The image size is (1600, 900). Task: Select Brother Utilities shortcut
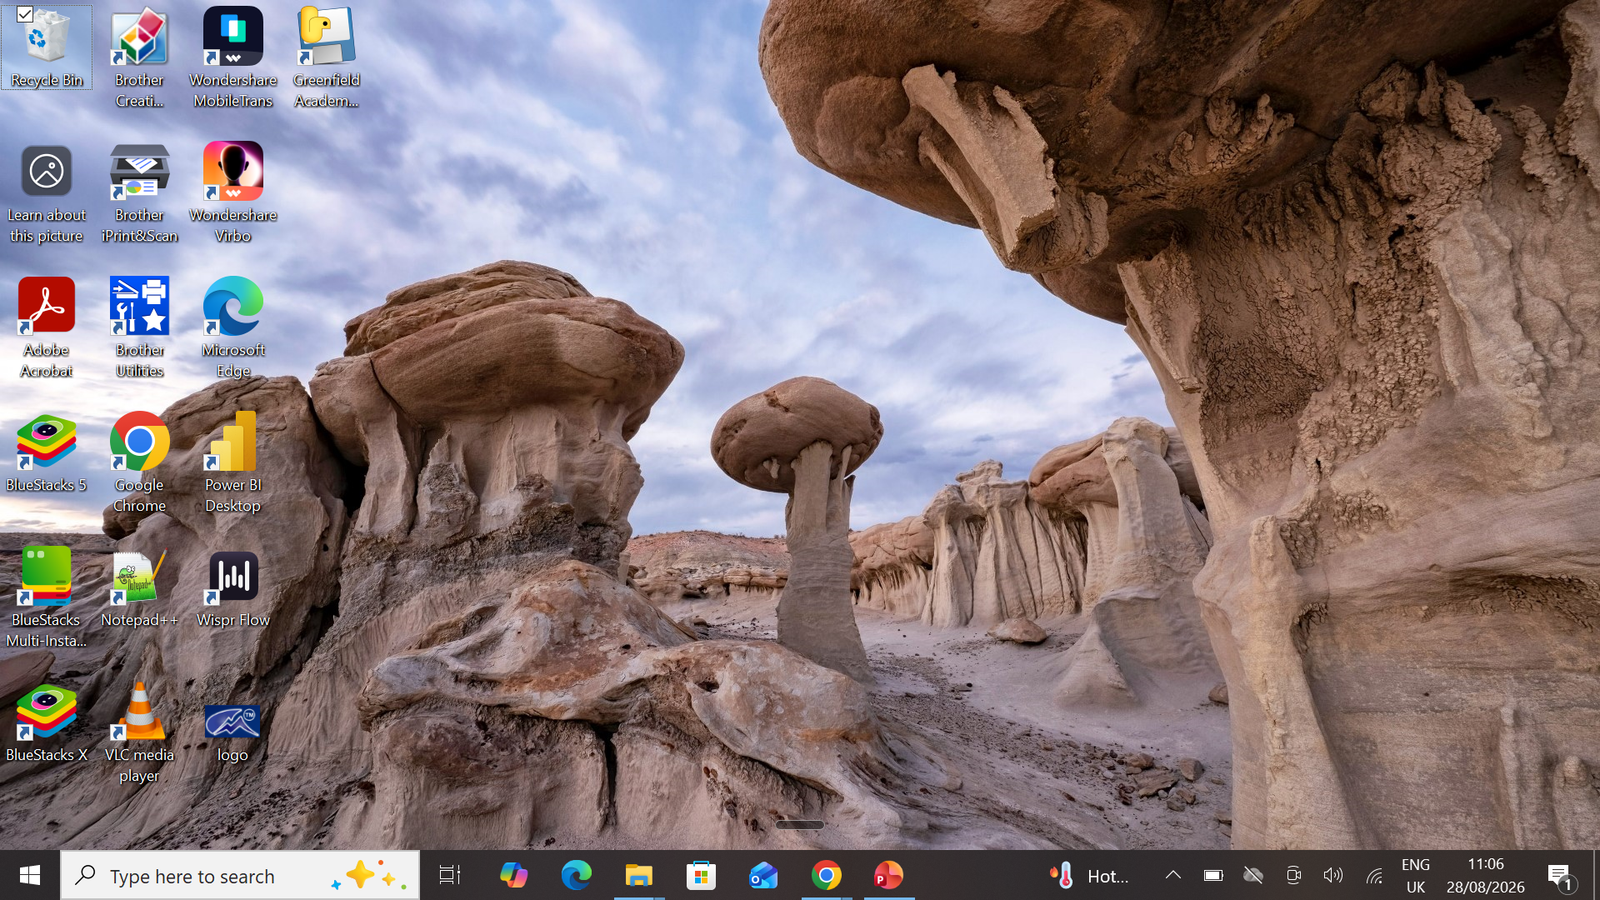[x=139, y=328]
